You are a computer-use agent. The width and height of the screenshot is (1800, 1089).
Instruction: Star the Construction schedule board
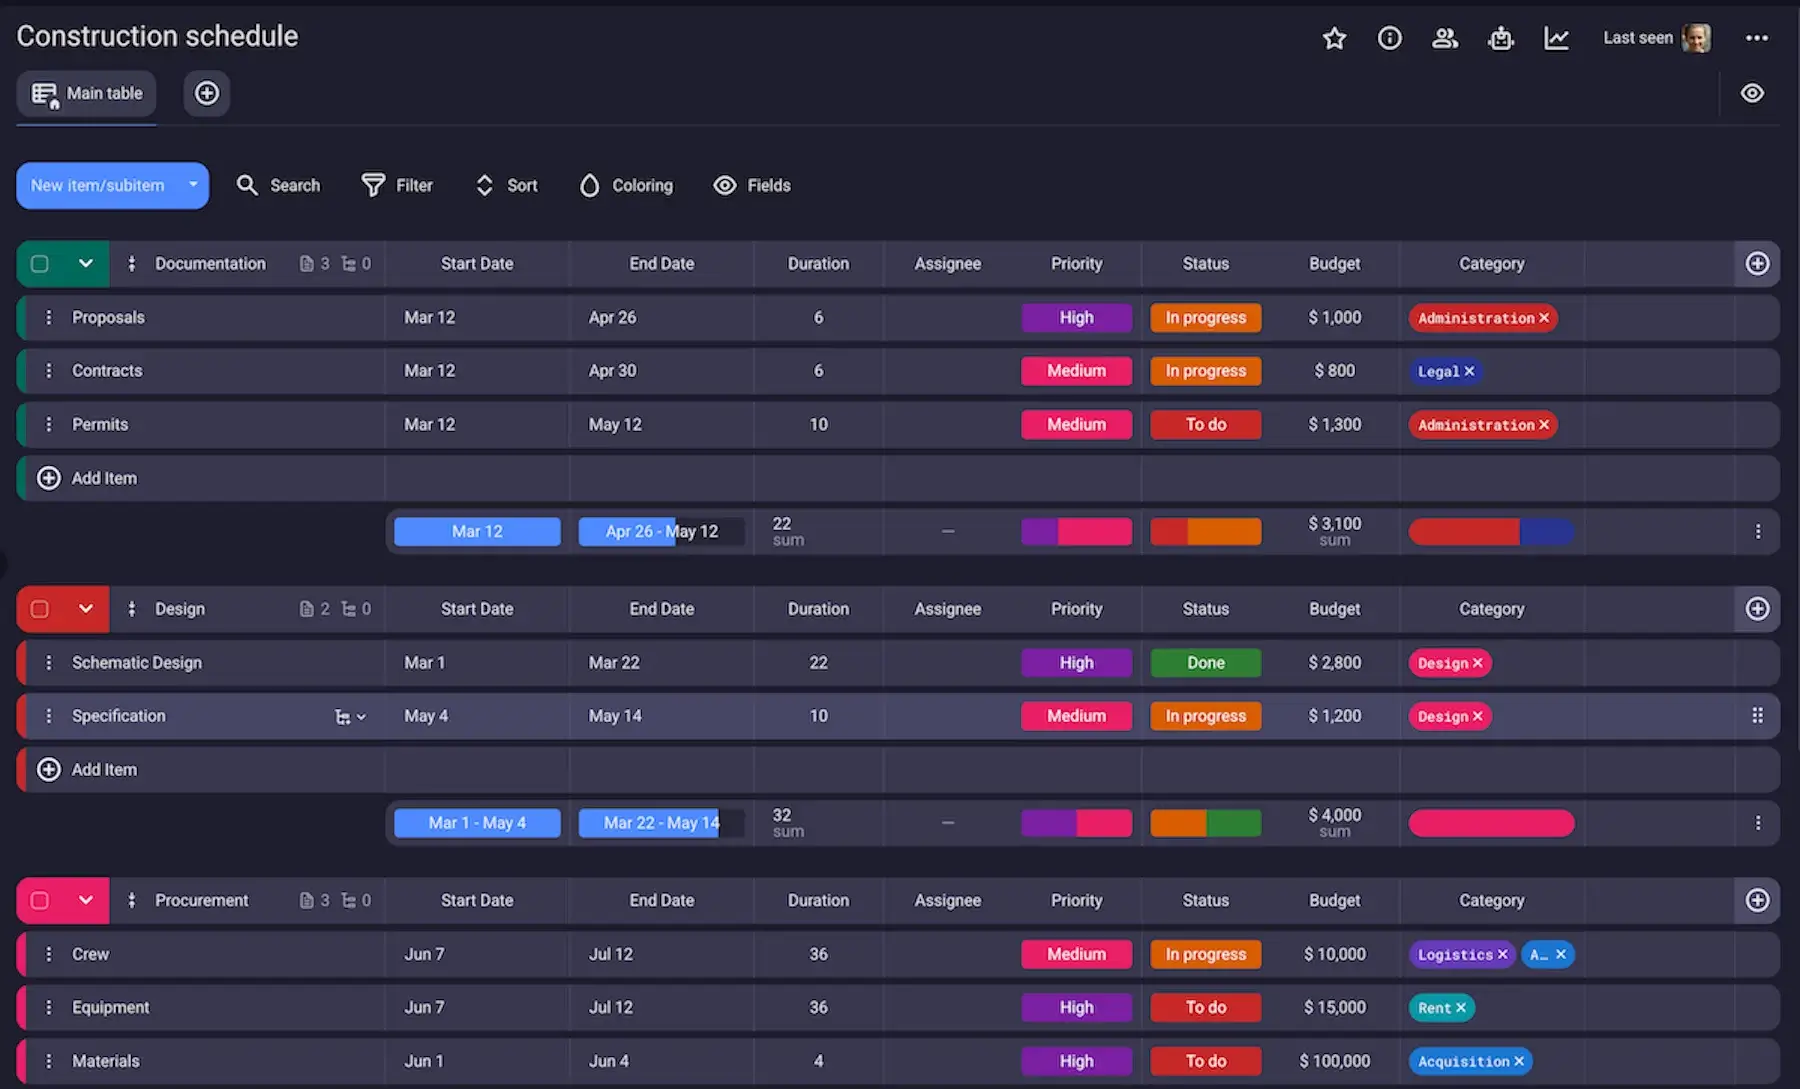tap(1334, 38)
